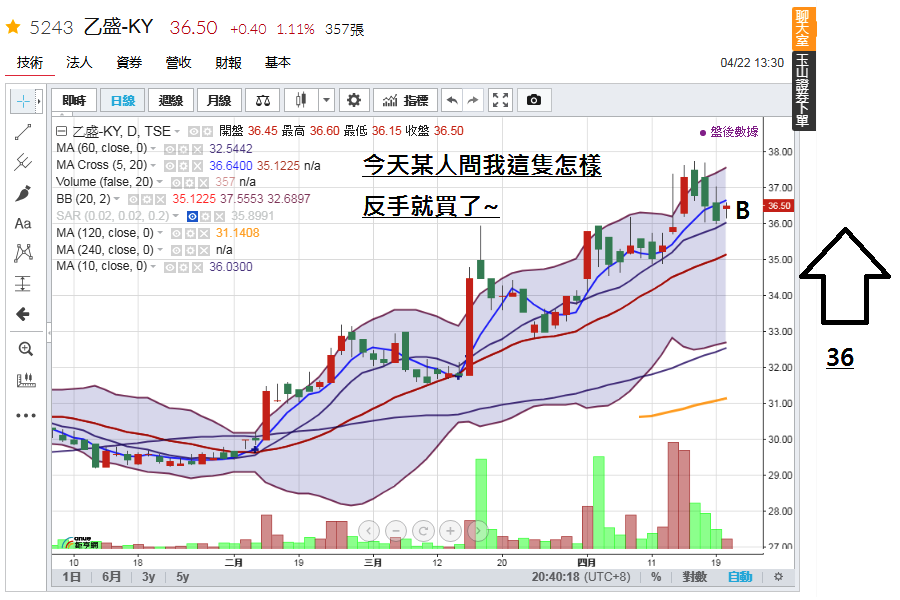Click the back arrow tool in sidebar

(23, 314)
